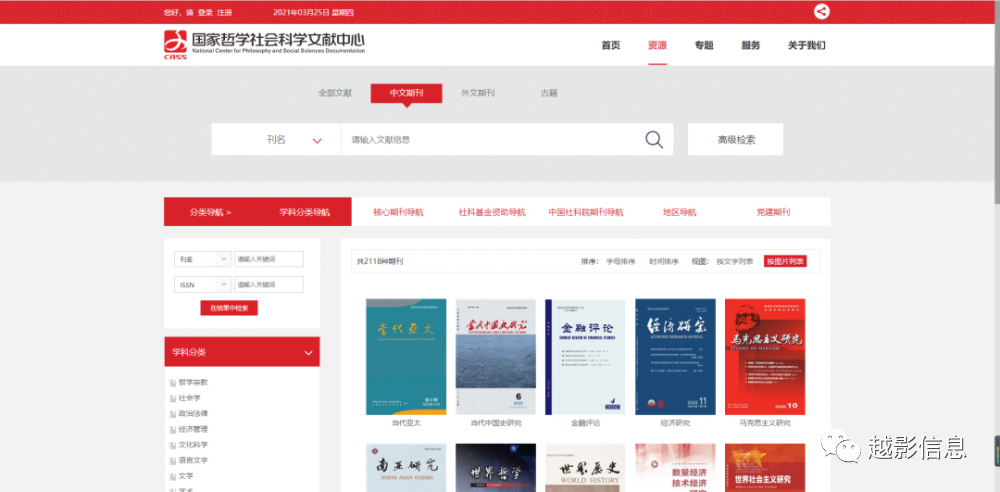Click the keyword input beside ISSN filter

[268, 285]
